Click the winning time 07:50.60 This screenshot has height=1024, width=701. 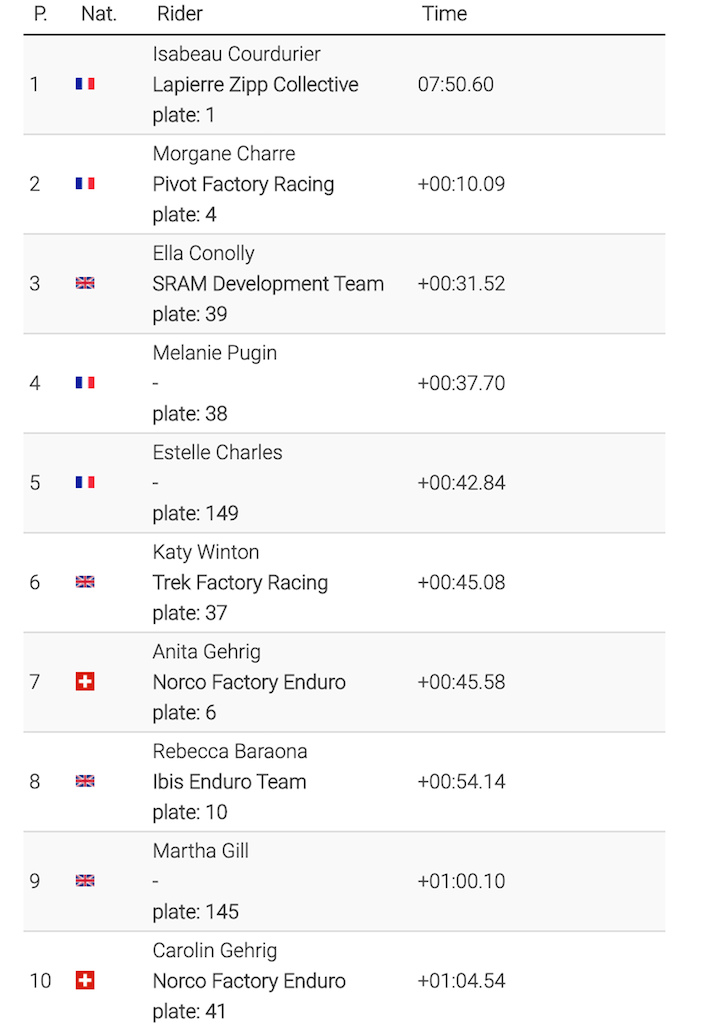(x=456, y=84)
